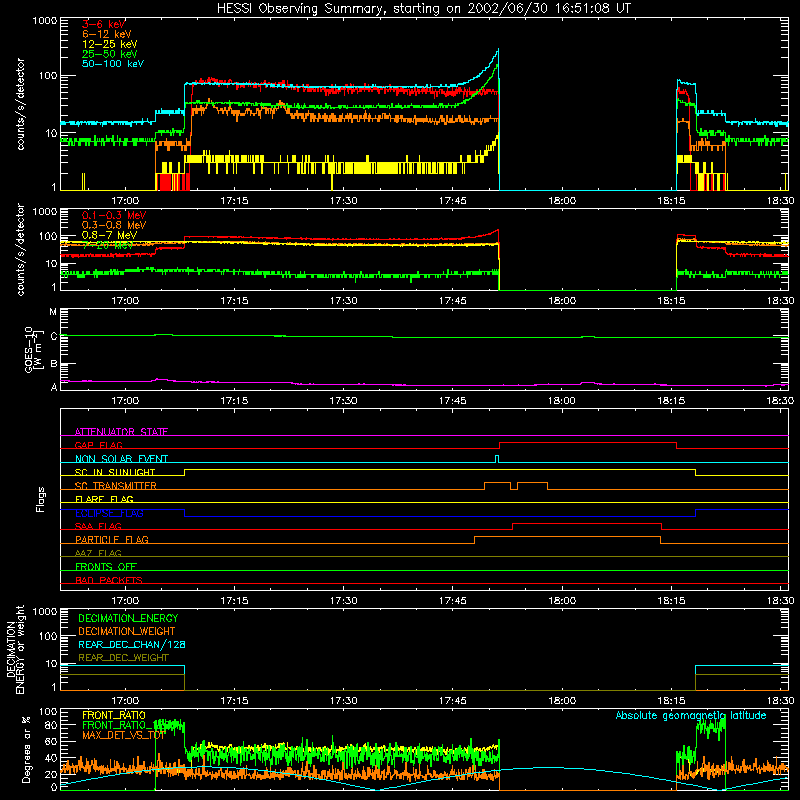
Task: Select the A class label on GOES axis
Action: point(54,387)
